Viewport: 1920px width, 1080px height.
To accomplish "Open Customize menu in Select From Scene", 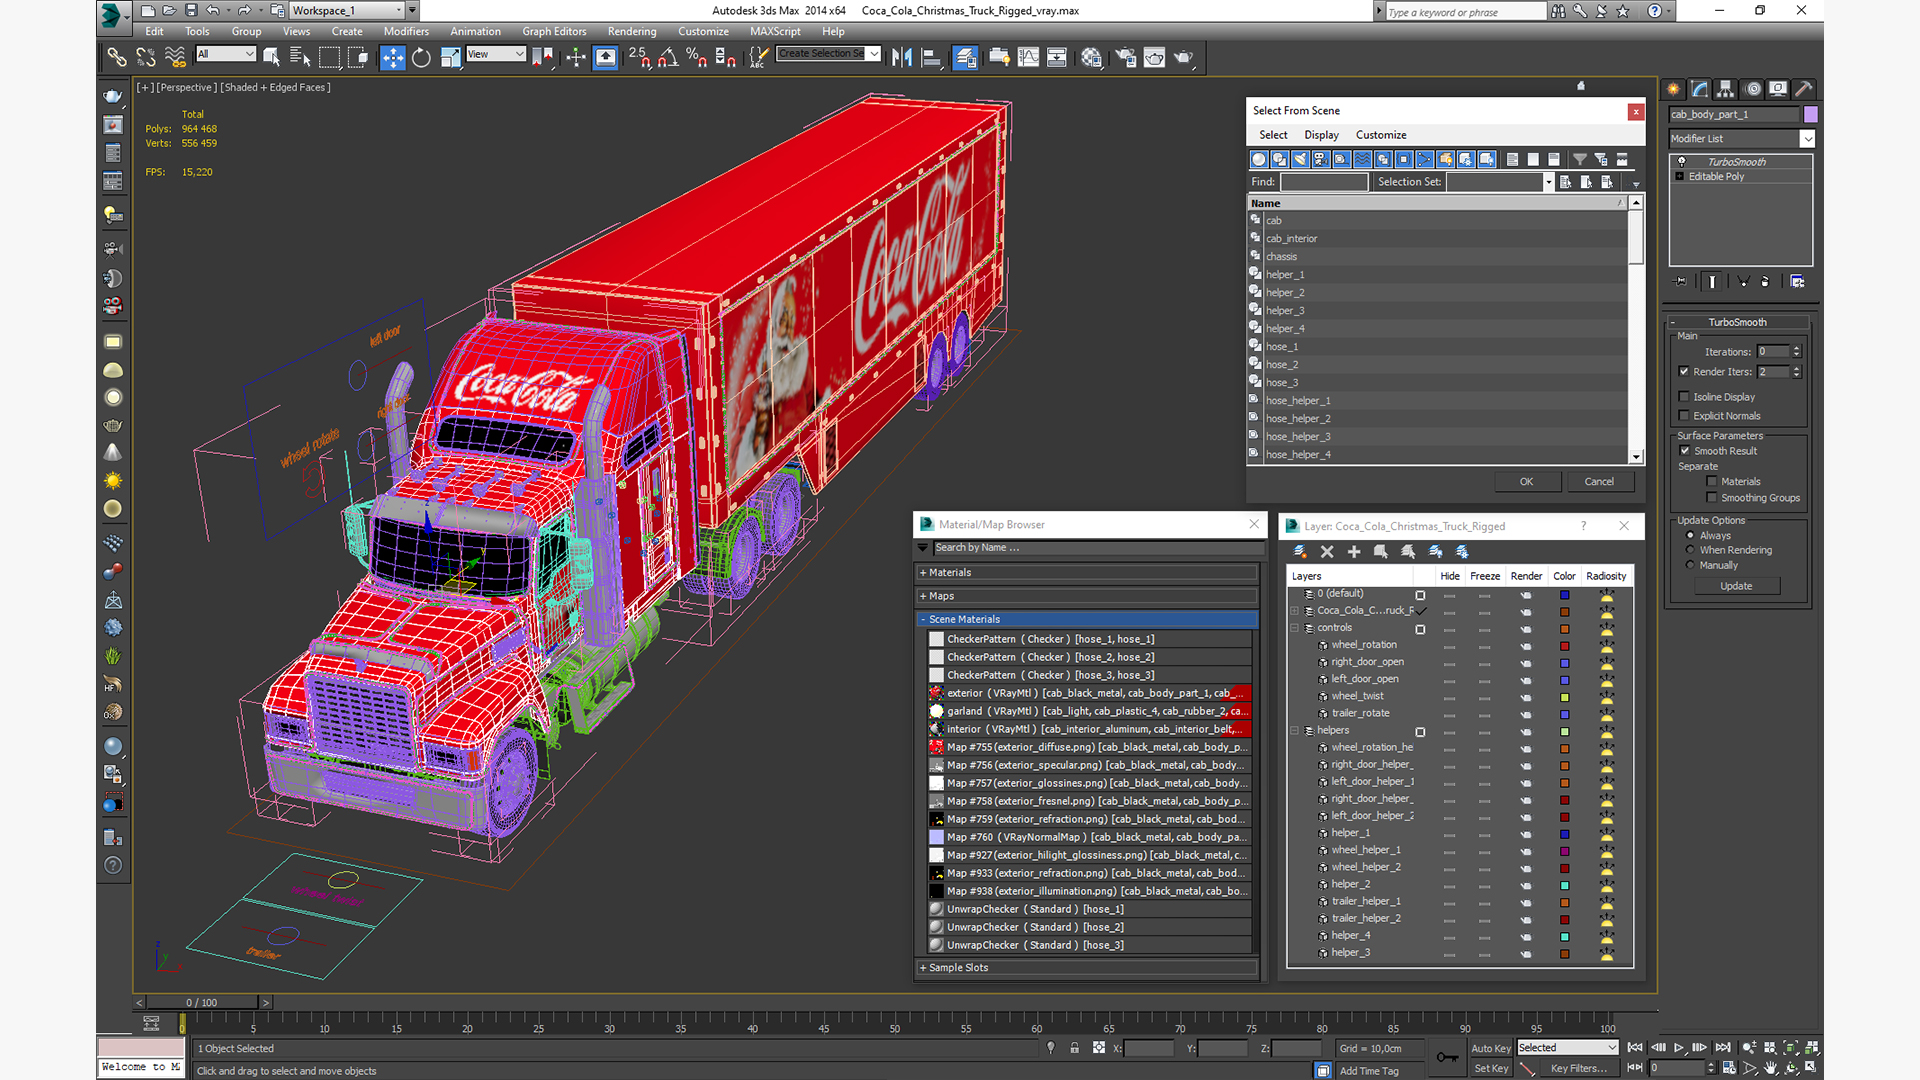I will pos(1381,135).
